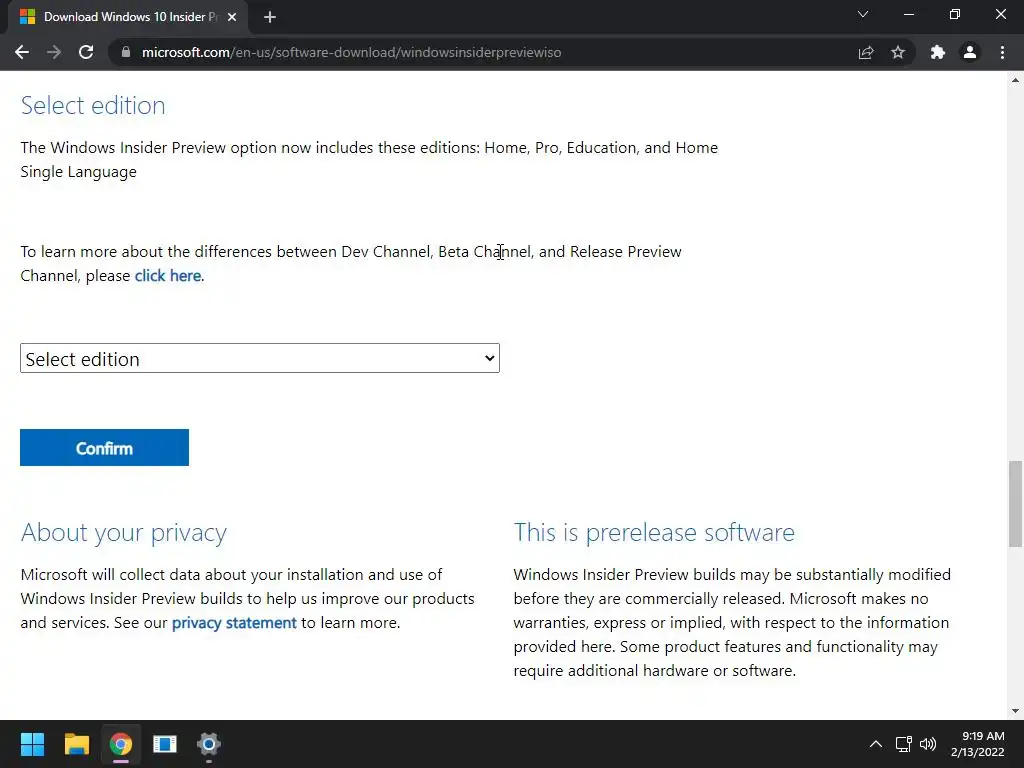Close the Download Windows 10 Insider tab
This screenshot has width=1024, height=768.
tap(232, 17)
